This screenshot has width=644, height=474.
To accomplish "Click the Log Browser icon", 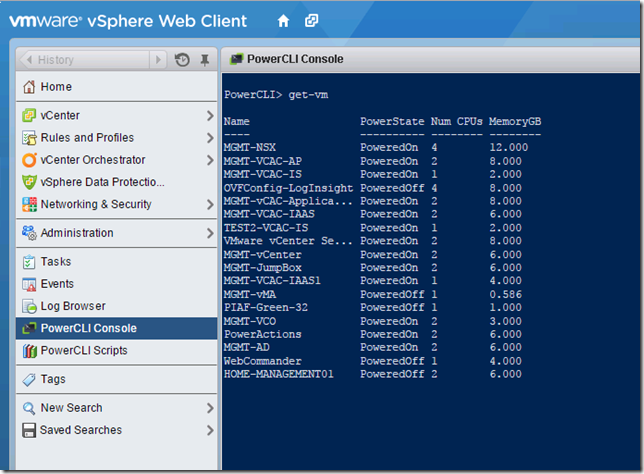I will point(29,306).
